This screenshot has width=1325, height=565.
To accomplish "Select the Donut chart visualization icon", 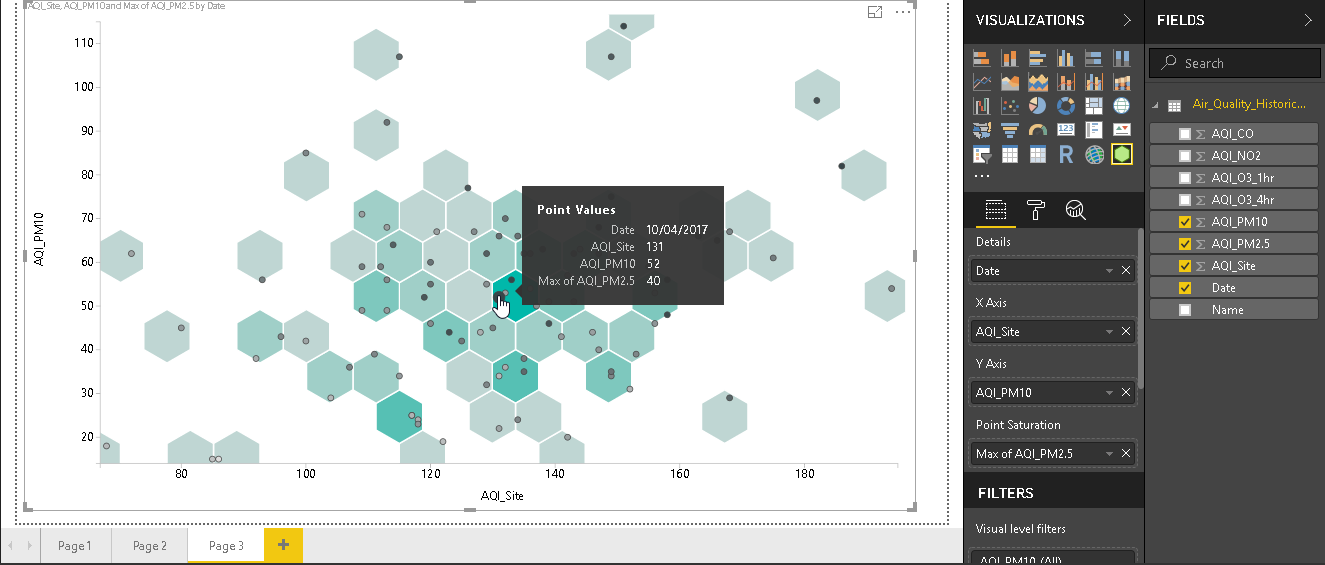I will click(x=1065, y=106).
